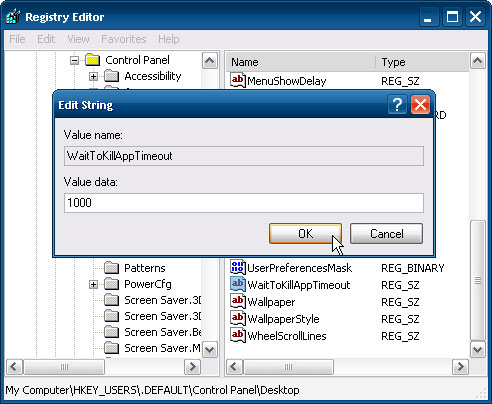Click the WaitToKillAppTimeout value icon
Image resolution: width=492 pixels, height=404 pixels.
[238, 285]
